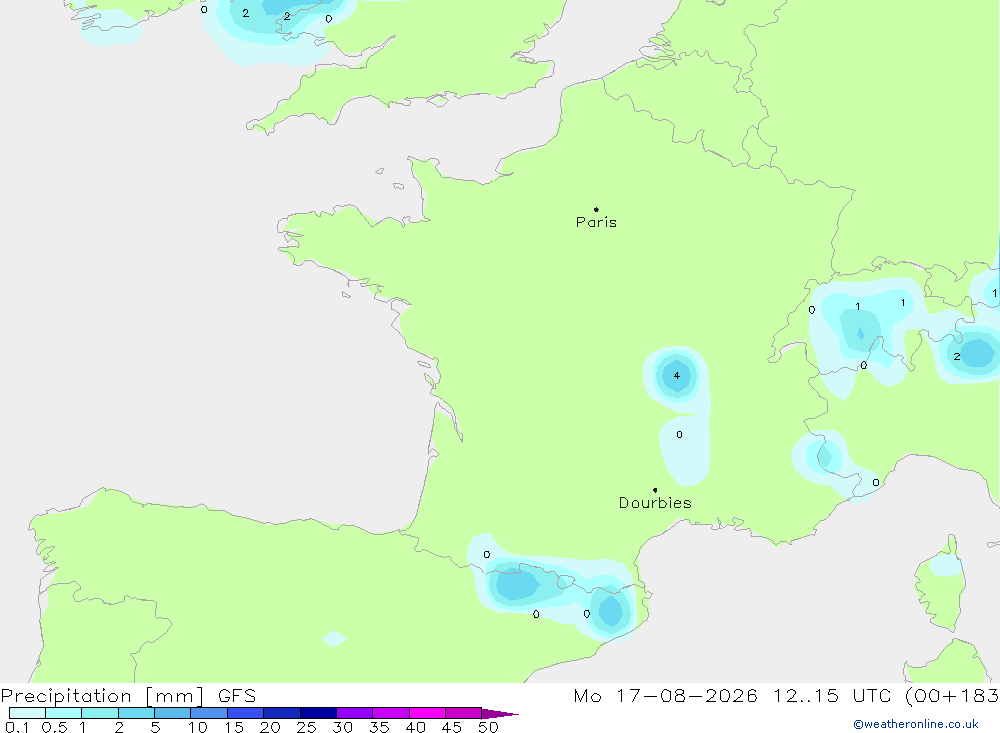
Task: Click the legend label '50'
Action: pos(488,727)
